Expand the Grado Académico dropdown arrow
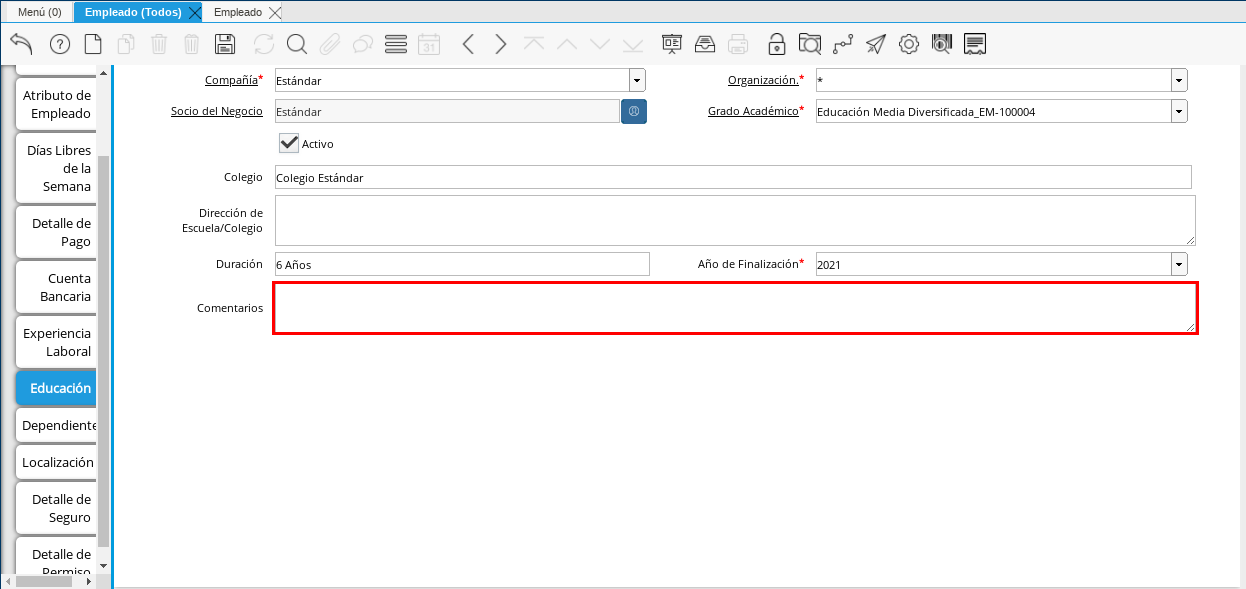 [x=1179, y=111]
